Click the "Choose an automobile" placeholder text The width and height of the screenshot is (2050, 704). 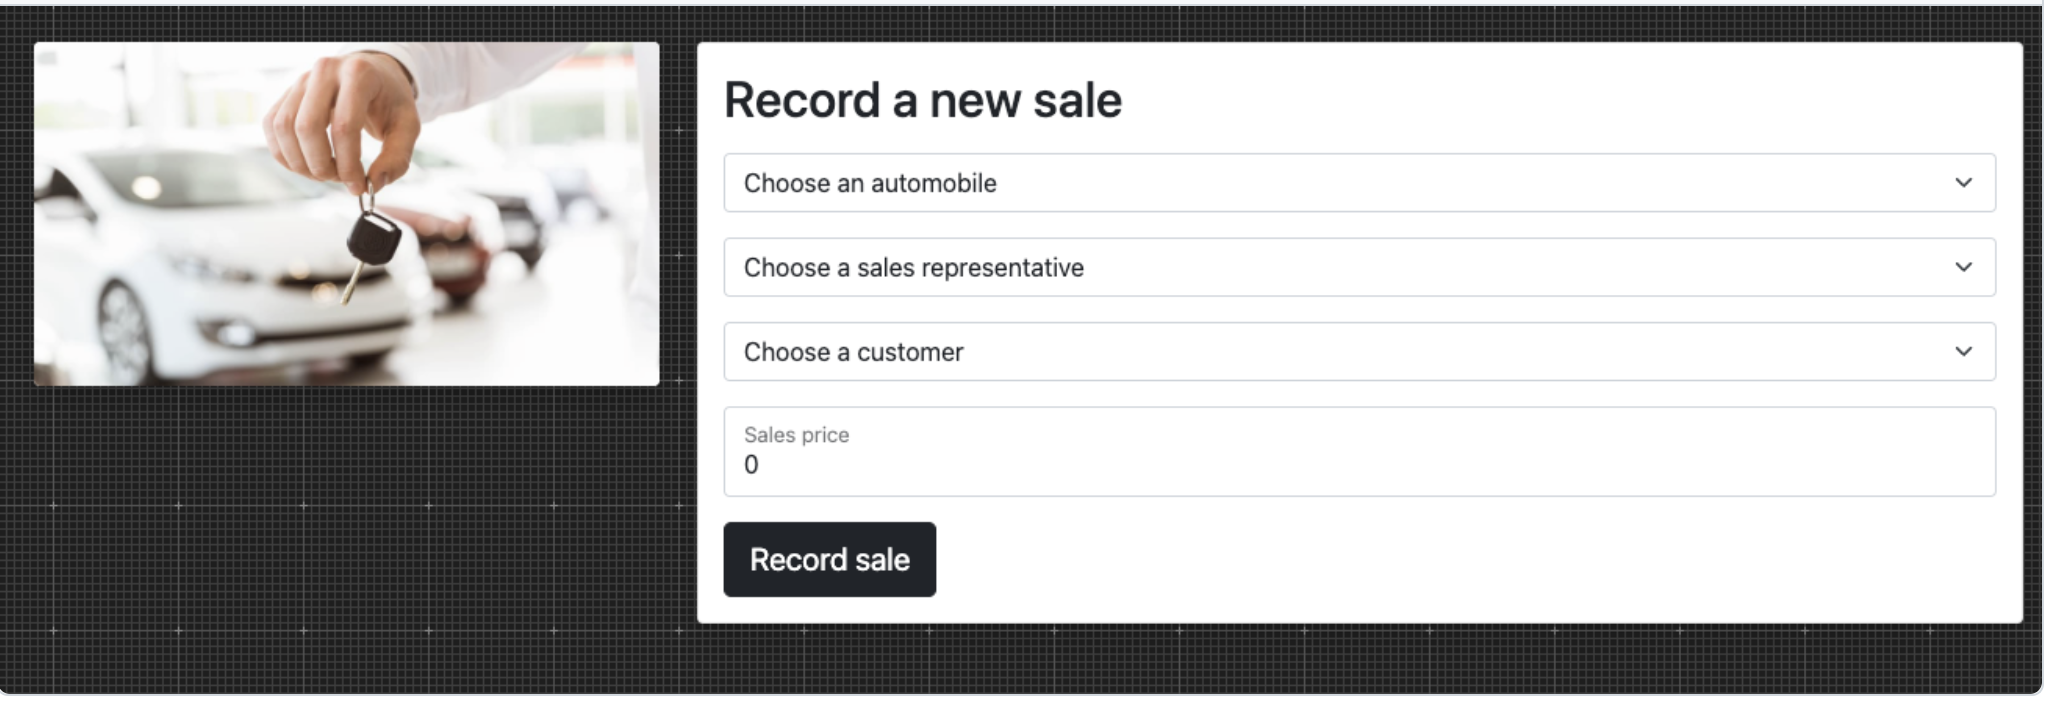pos(870,183)
